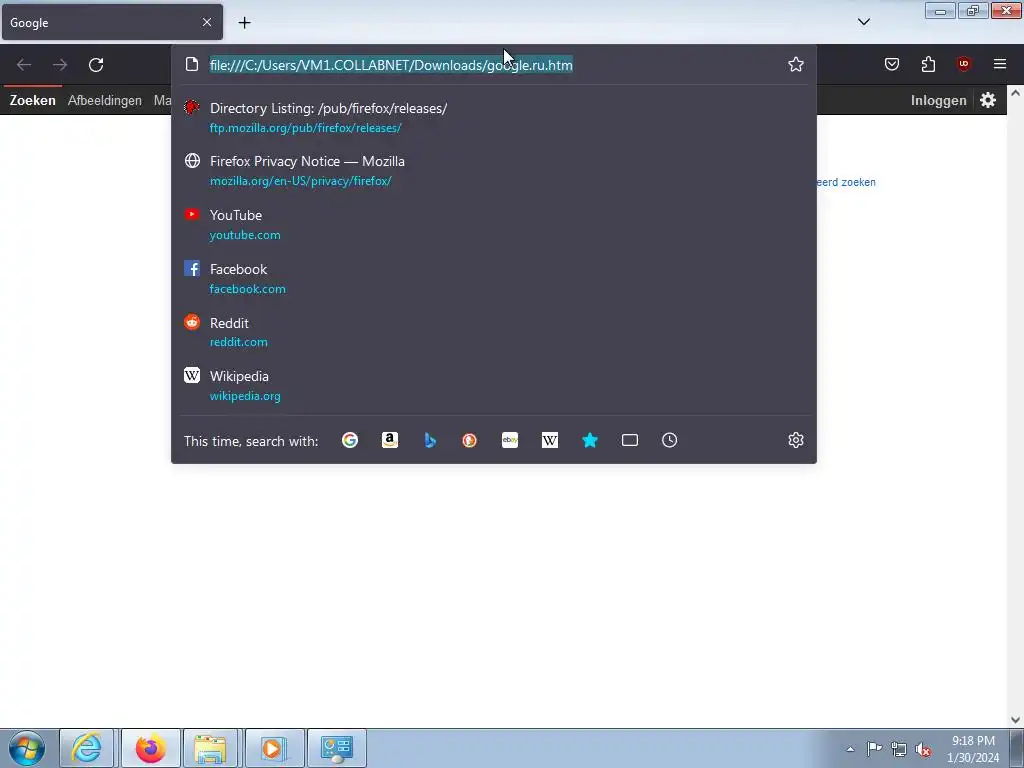Screen dimensions: 1024x768
Task: Close the Google tab
Action: (x=207, y=22)
